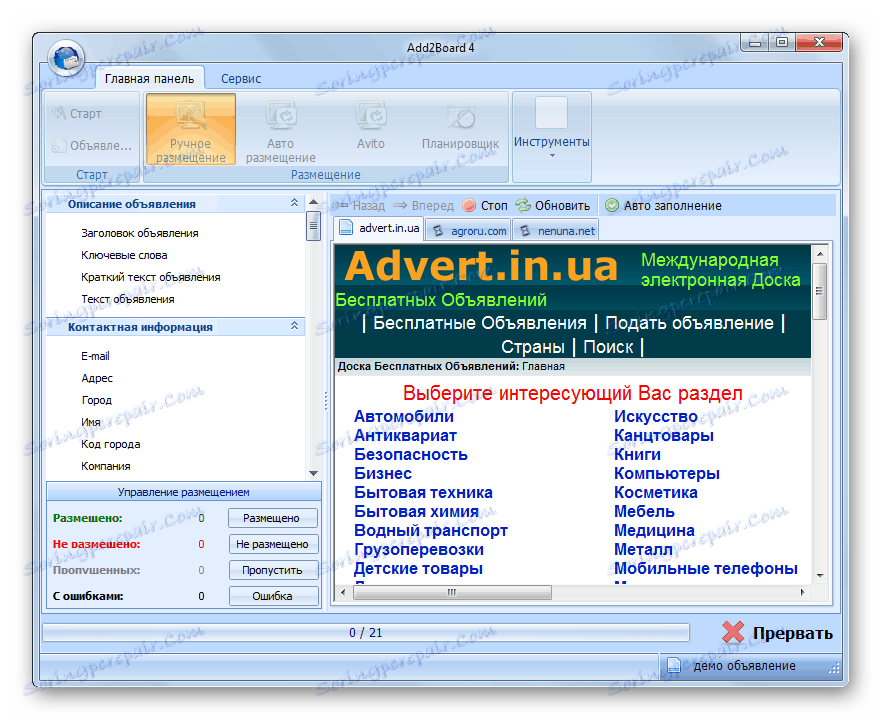Open the Бесплатные Объявления page link
The width and height of the screenshot is (882, 720).
coord(480,323)
